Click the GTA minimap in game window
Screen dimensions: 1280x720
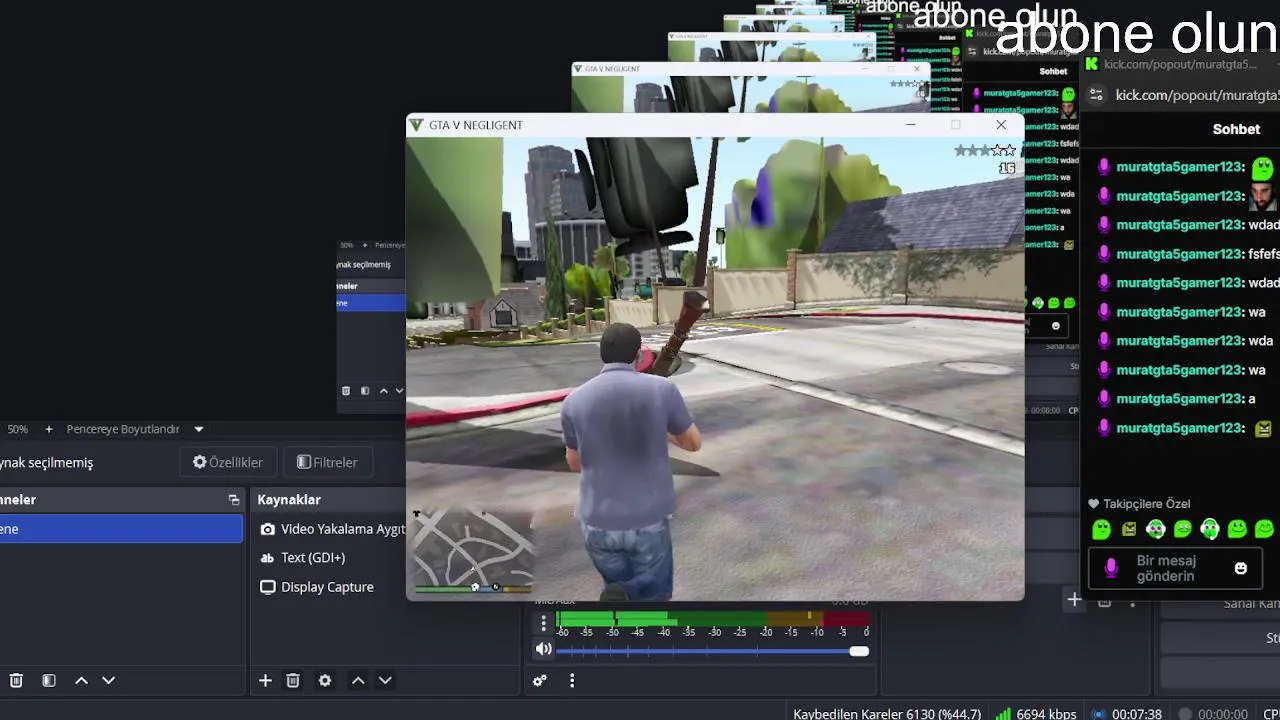[472, 551]
